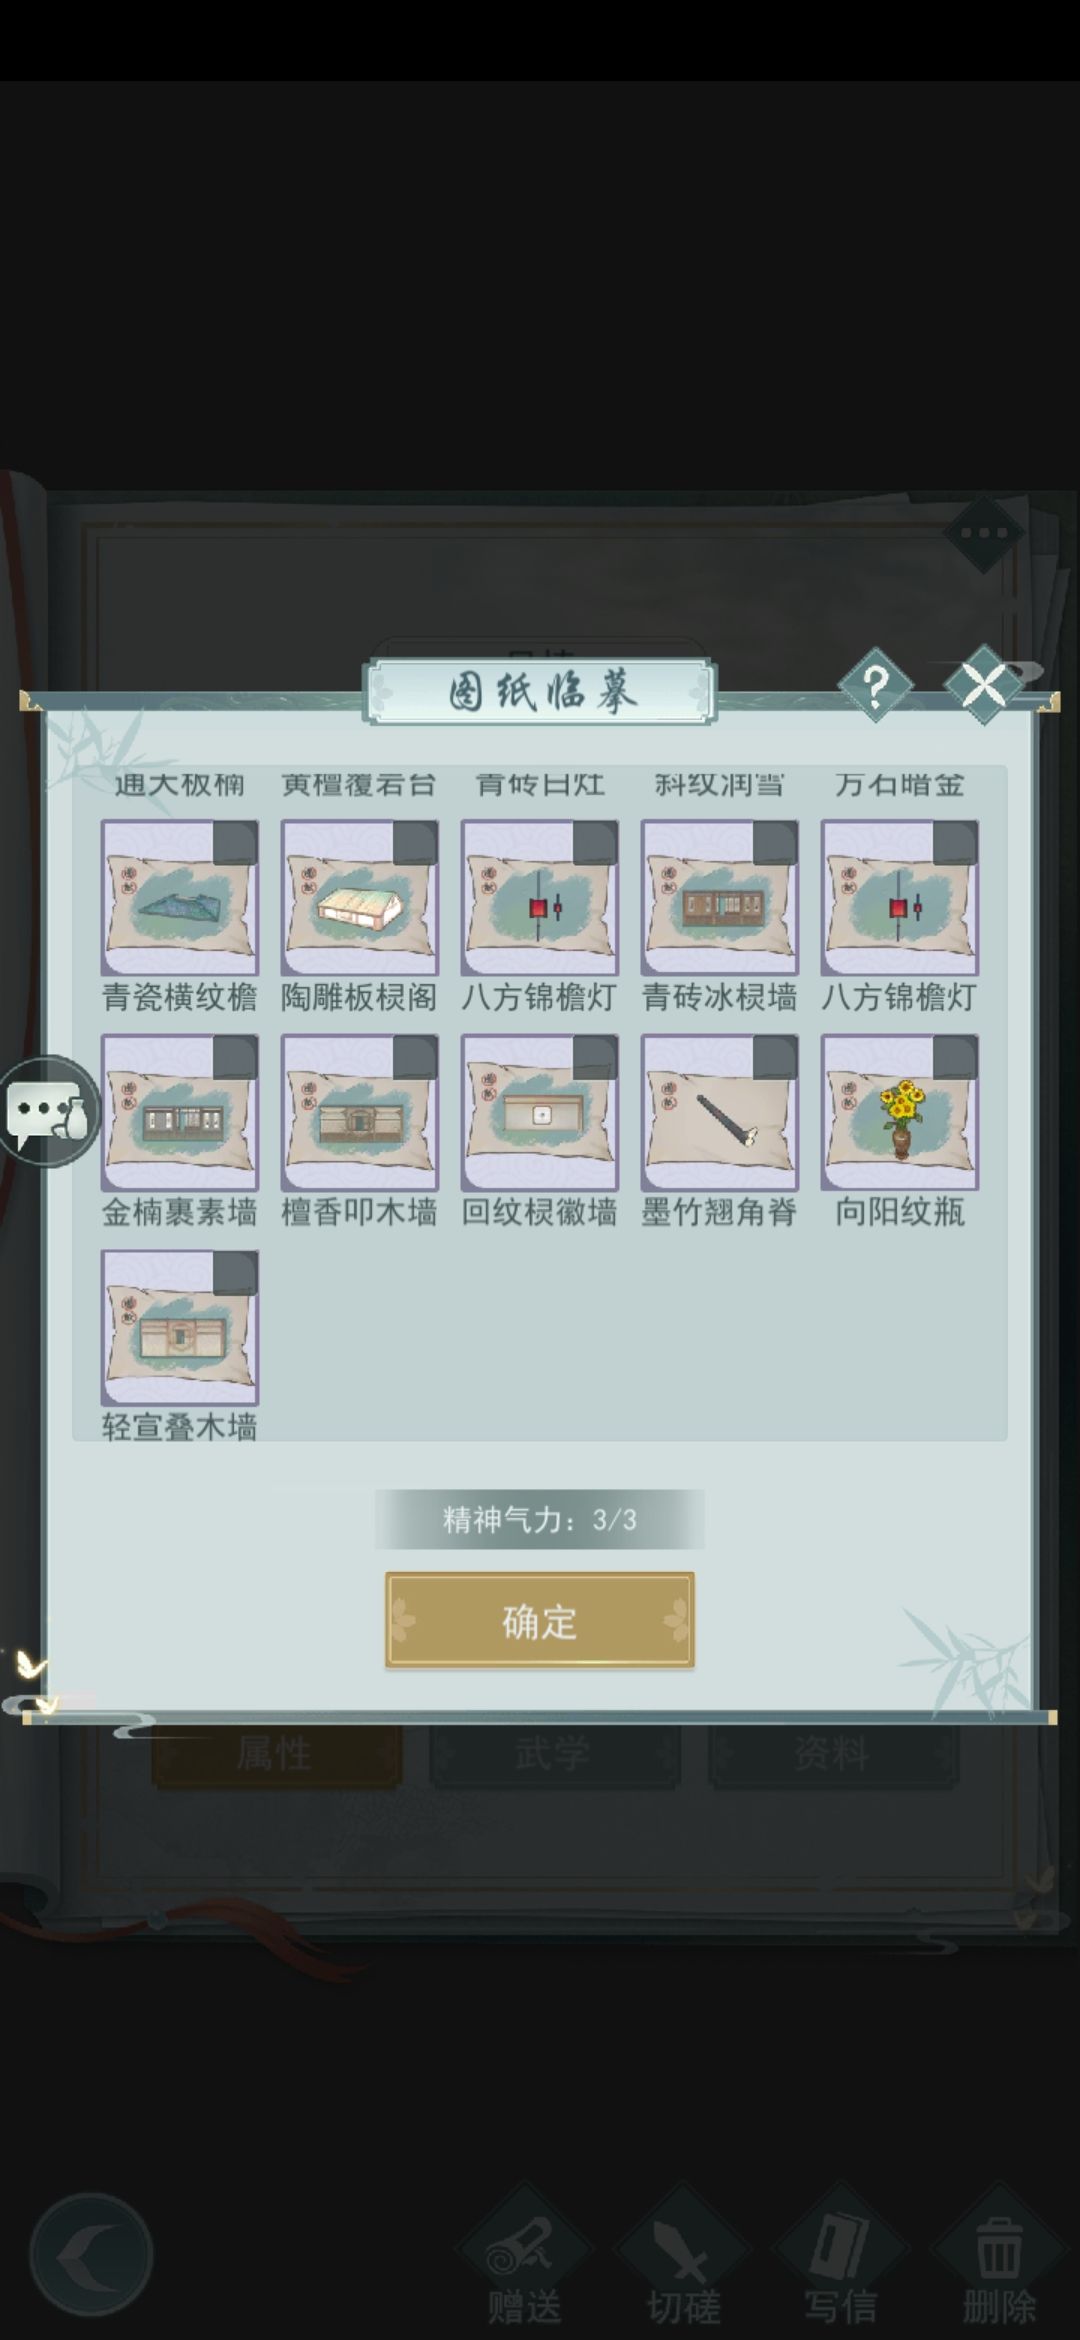The width and height of the screenshot is (1080, 2340).
Task: Tick the checkbox on 金楠裹素墙
Action: click(235, 1058)
